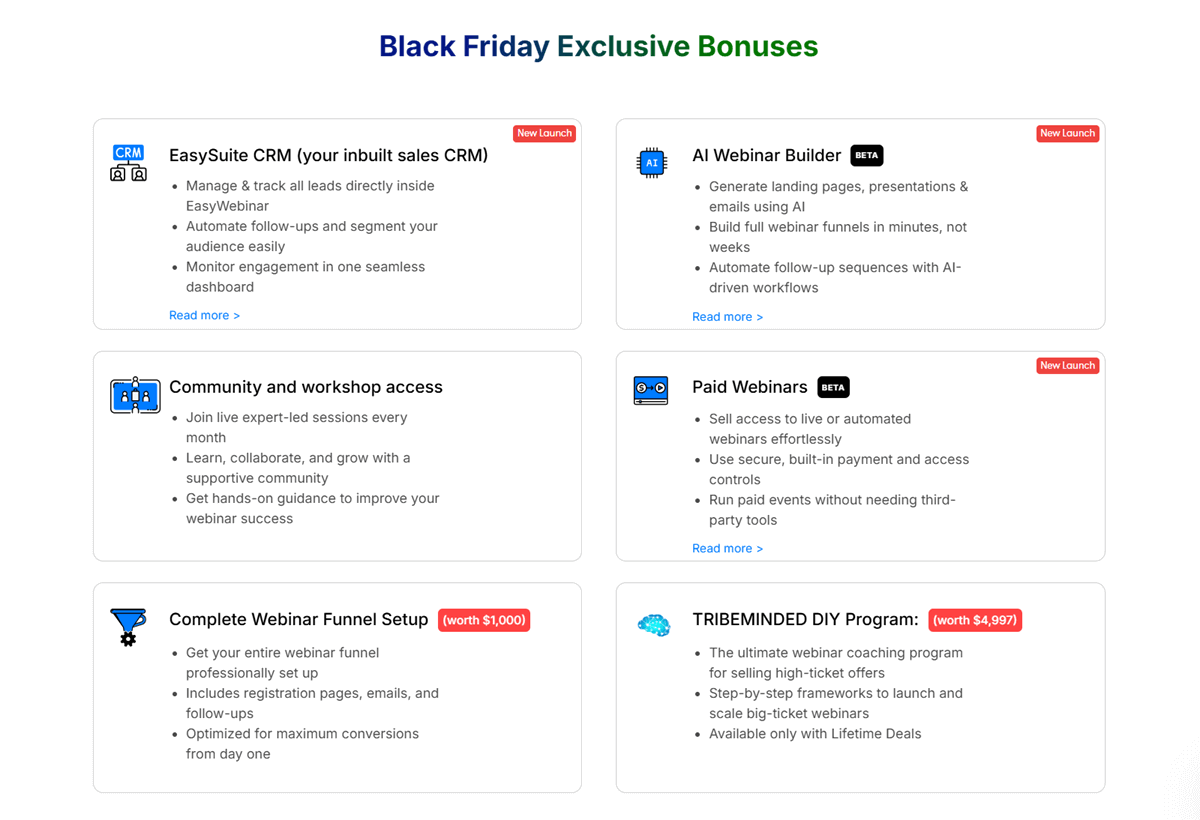
Task: Click the community people icon
Action: (x=135, y=395)
